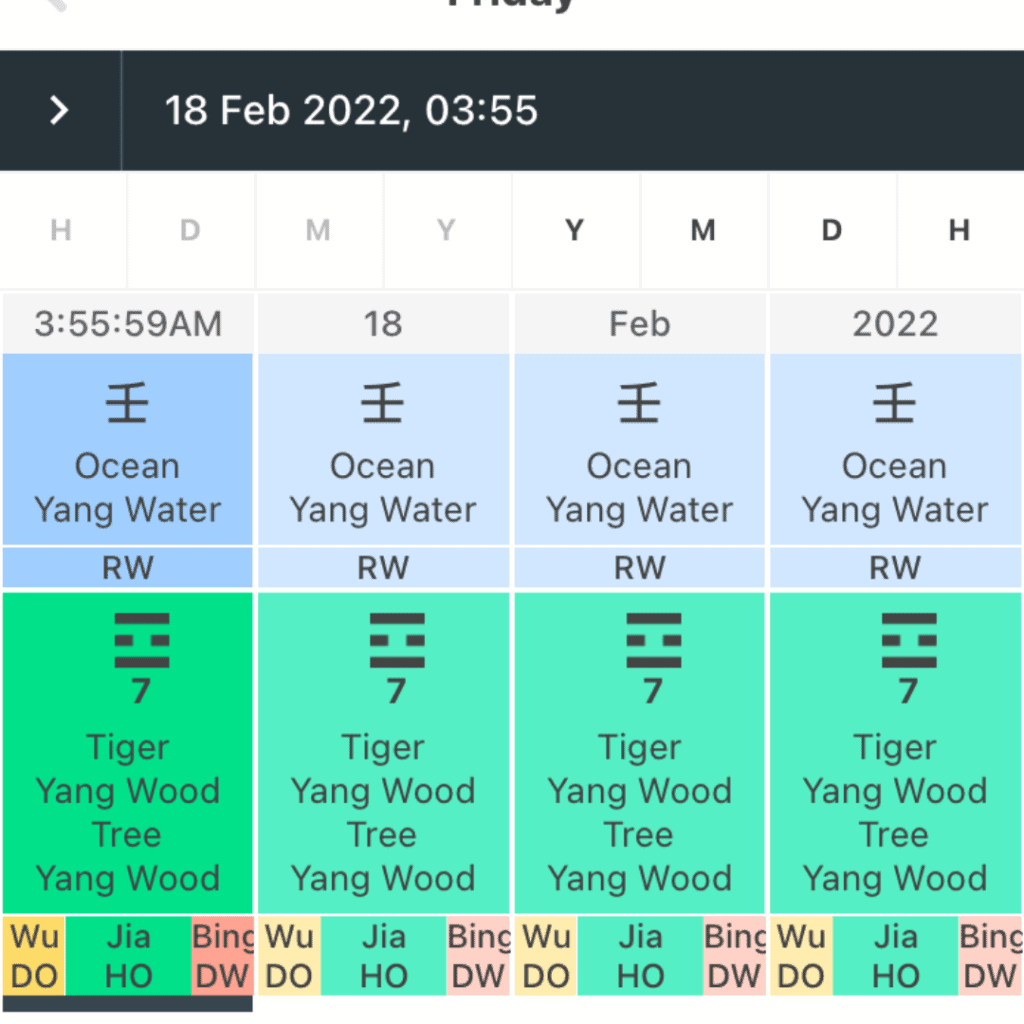Select the bold H hour column header
The image size is (1024, 1024).
pyautogui.click(x=959, y=231)
